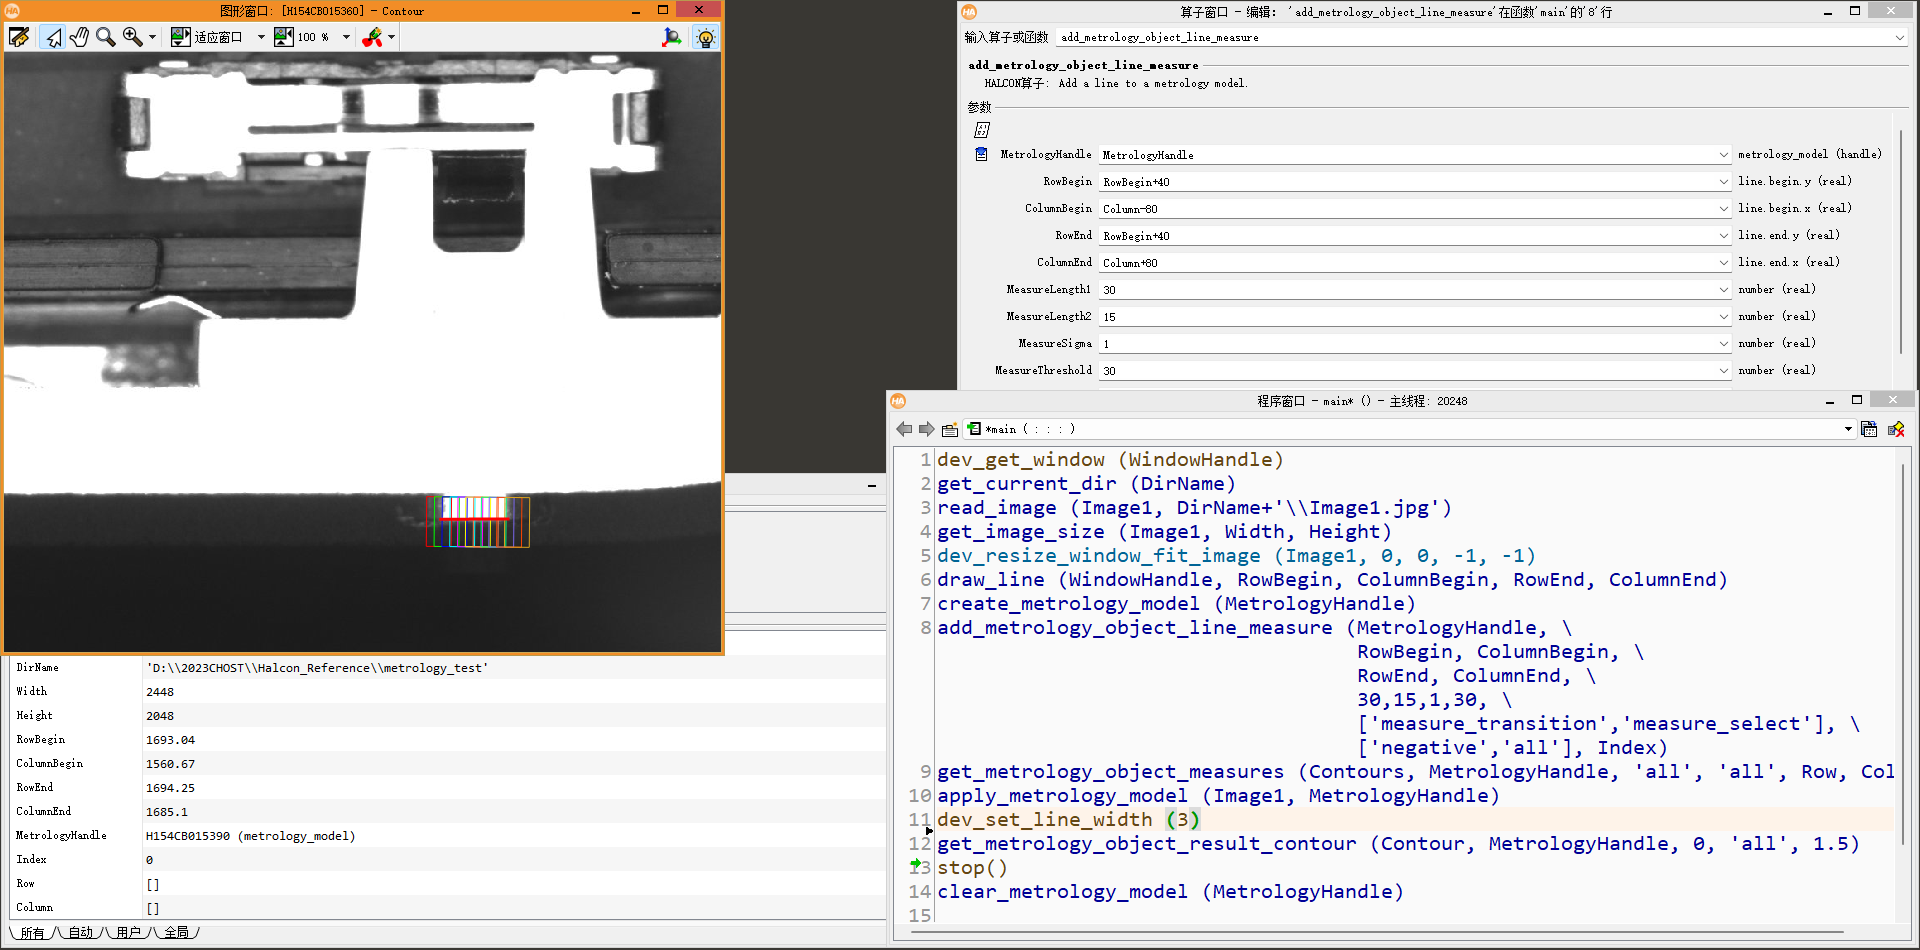Click HALCON logo in graphics window title
Viewport: 1920px width, 950px height.
[13, 11]
